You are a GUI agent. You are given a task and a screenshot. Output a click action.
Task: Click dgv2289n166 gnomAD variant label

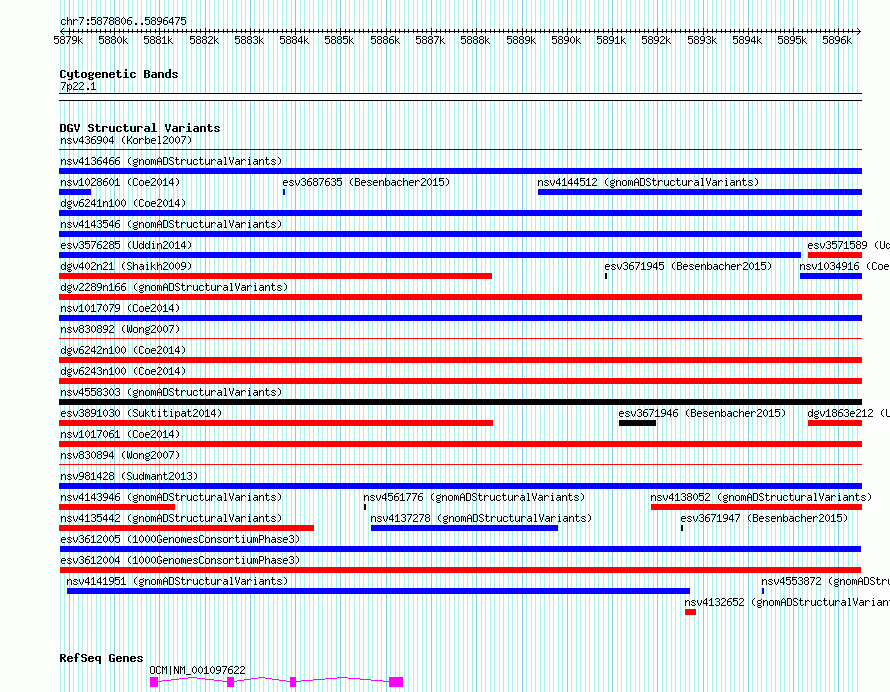pos(174,287)
